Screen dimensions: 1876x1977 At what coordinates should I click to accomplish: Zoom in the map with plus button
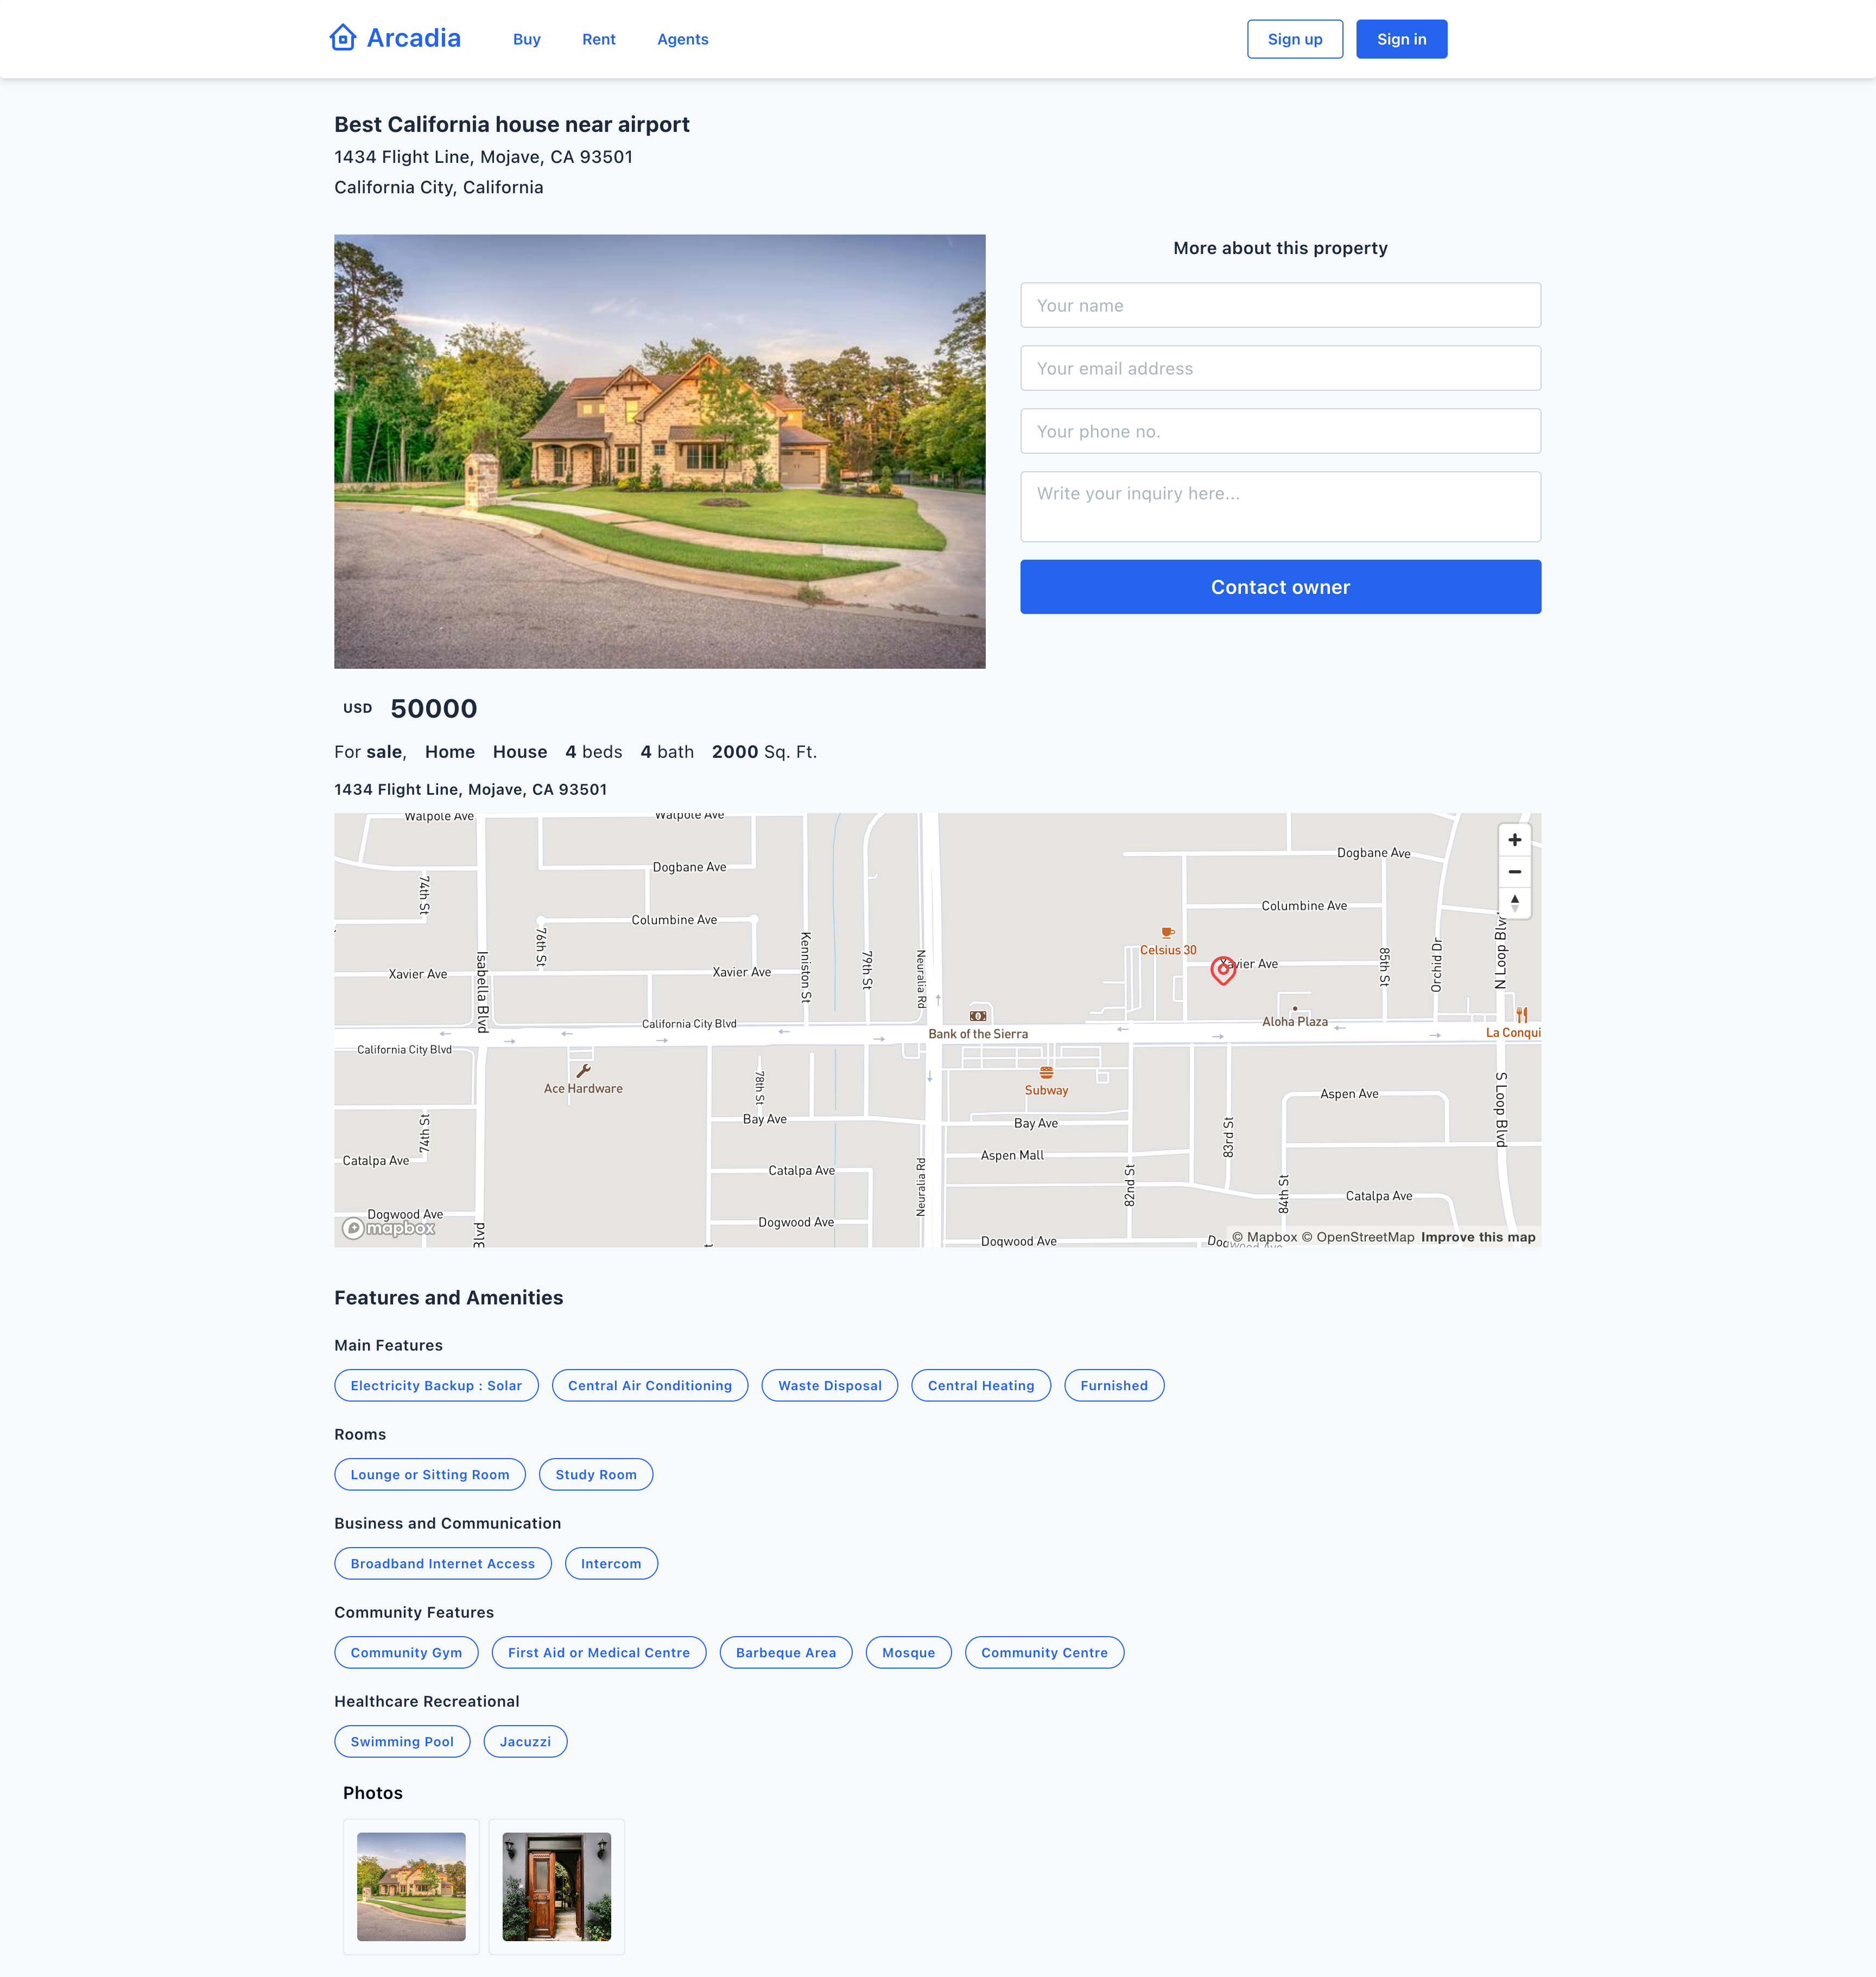click(x=1514, y=840)
